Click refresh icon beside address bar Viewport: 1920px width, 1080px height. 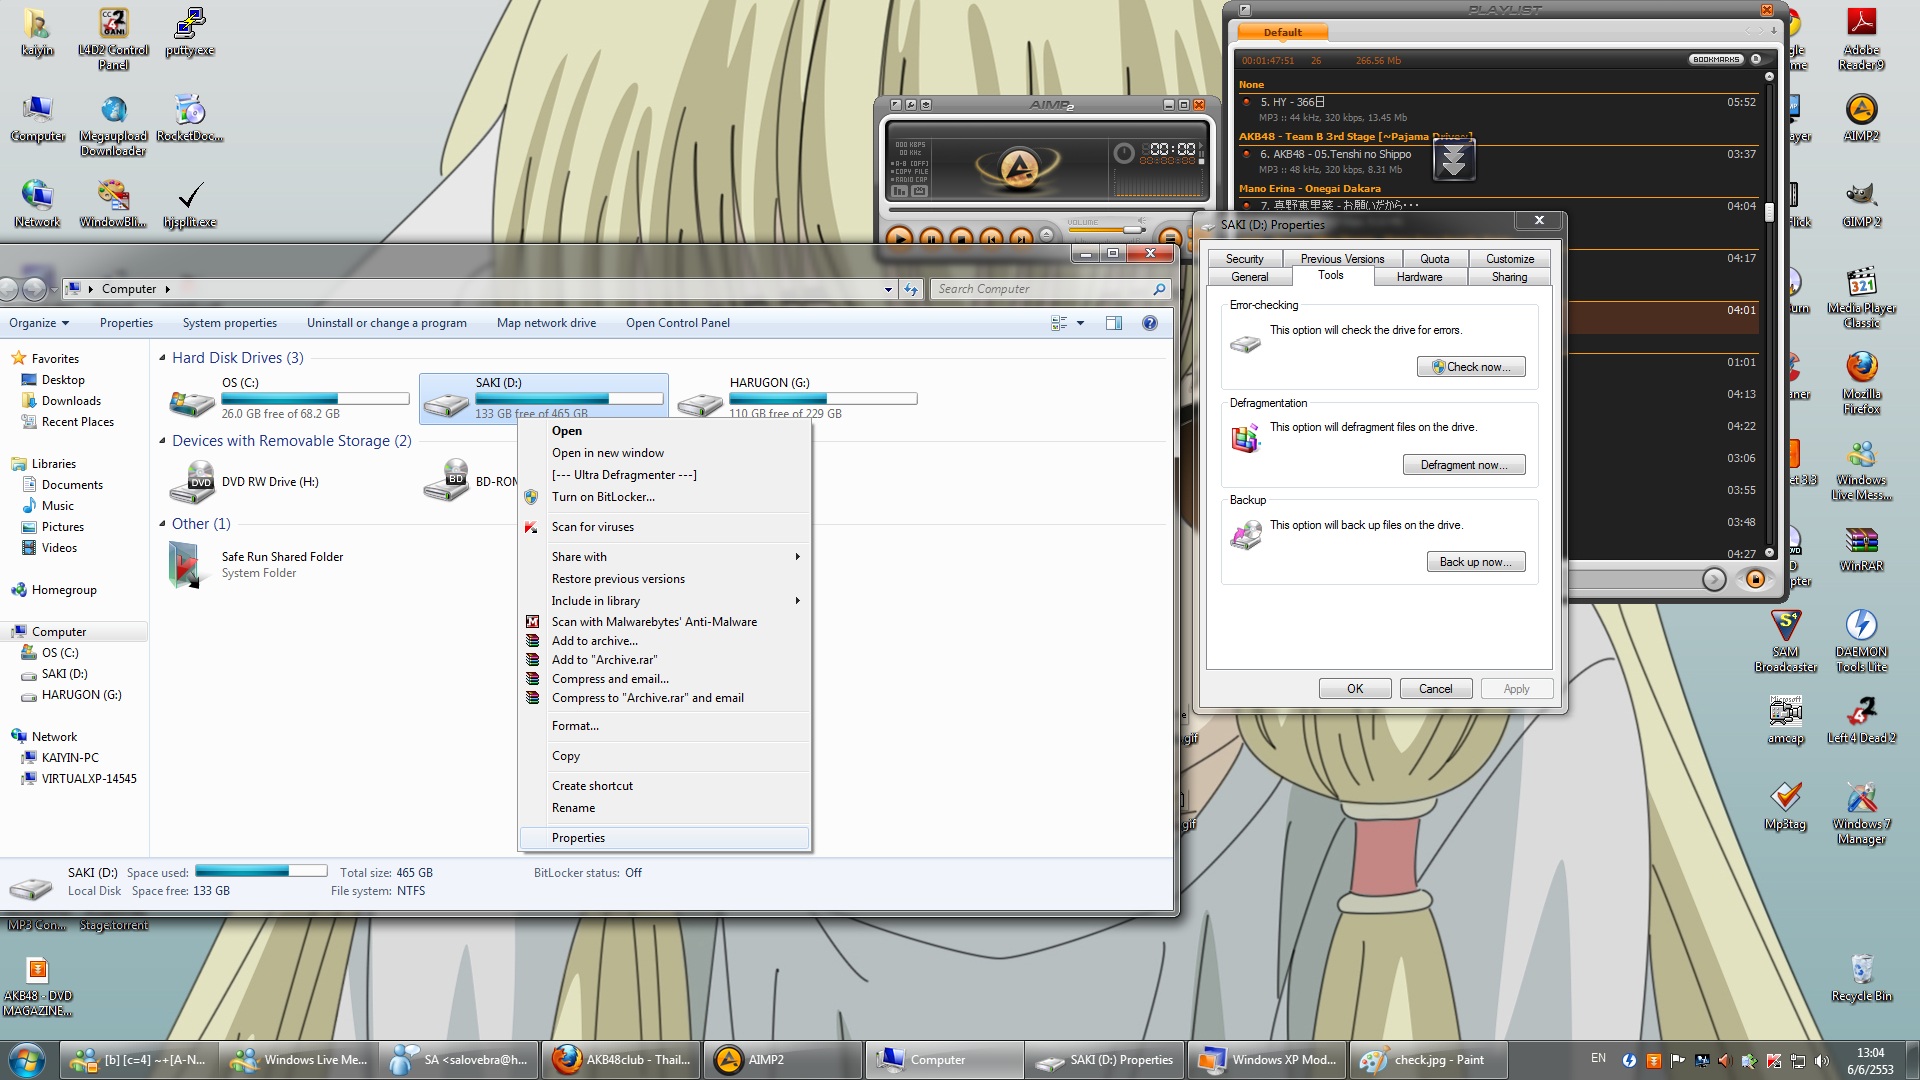pos(911,289)
